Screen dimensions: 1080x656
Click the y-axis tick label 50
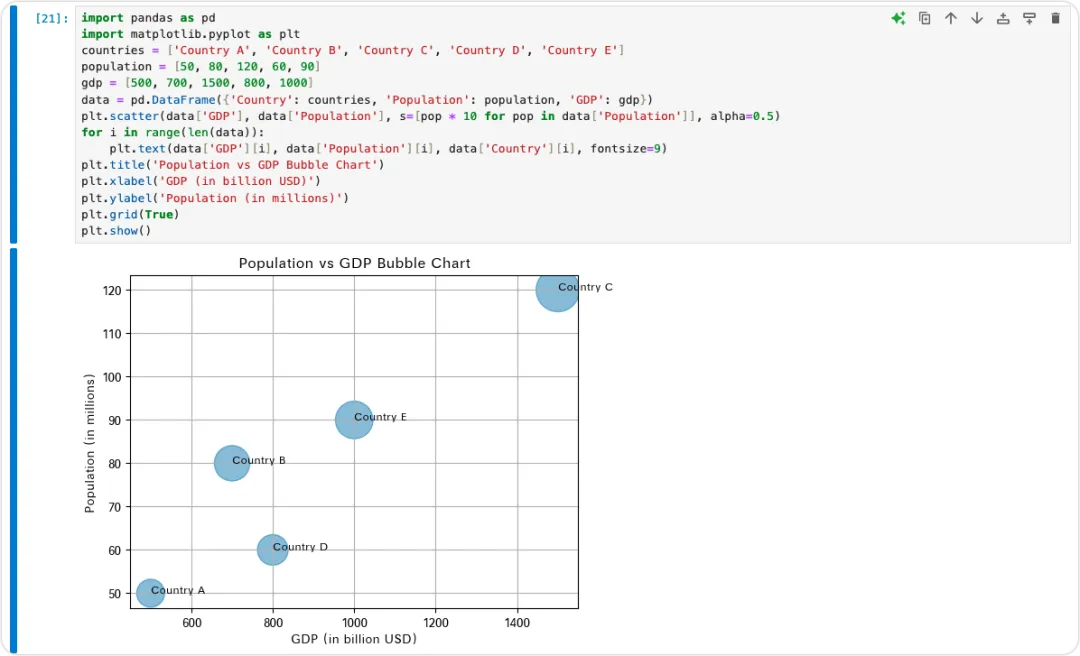[115, 594]
